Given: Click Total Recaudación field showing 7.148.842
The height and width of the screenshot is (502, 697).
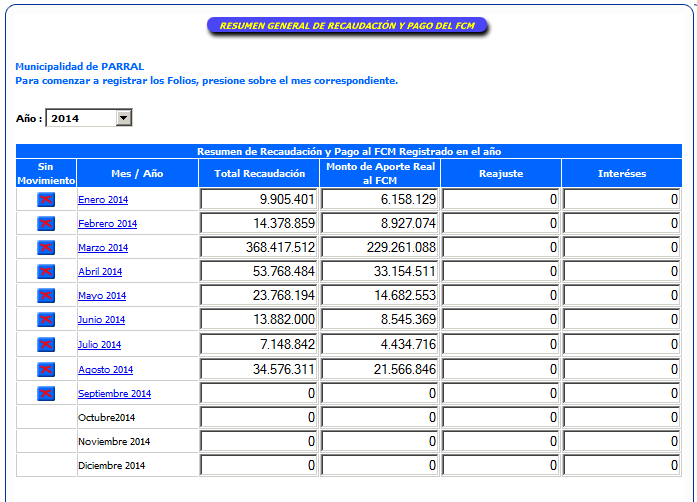Looking at the screenshot, I should [259, 344].
